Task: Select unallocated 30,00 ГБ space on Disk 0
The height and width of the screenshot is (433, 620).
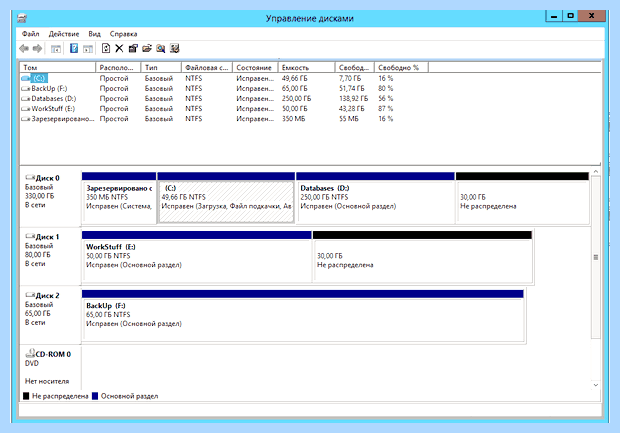Action: [x=522, y=198]
